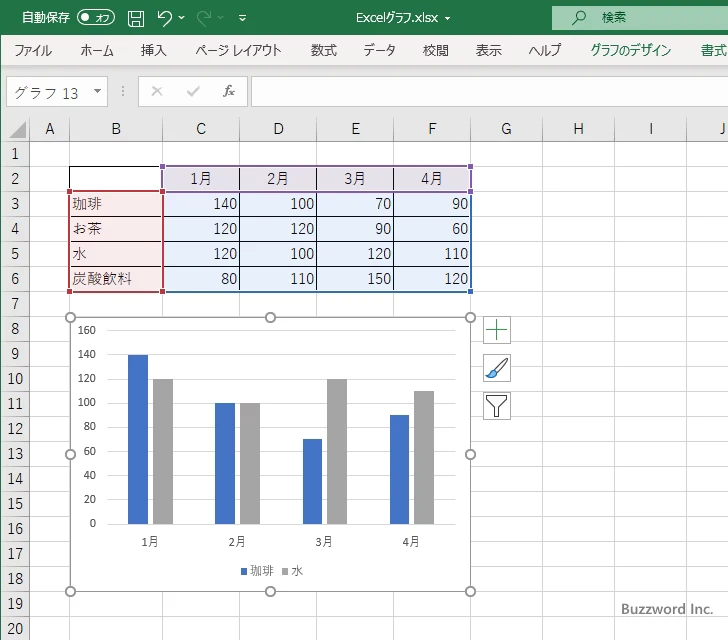
Task: Switch to the グラフのデザイン tab
Action: coord(630,50)
